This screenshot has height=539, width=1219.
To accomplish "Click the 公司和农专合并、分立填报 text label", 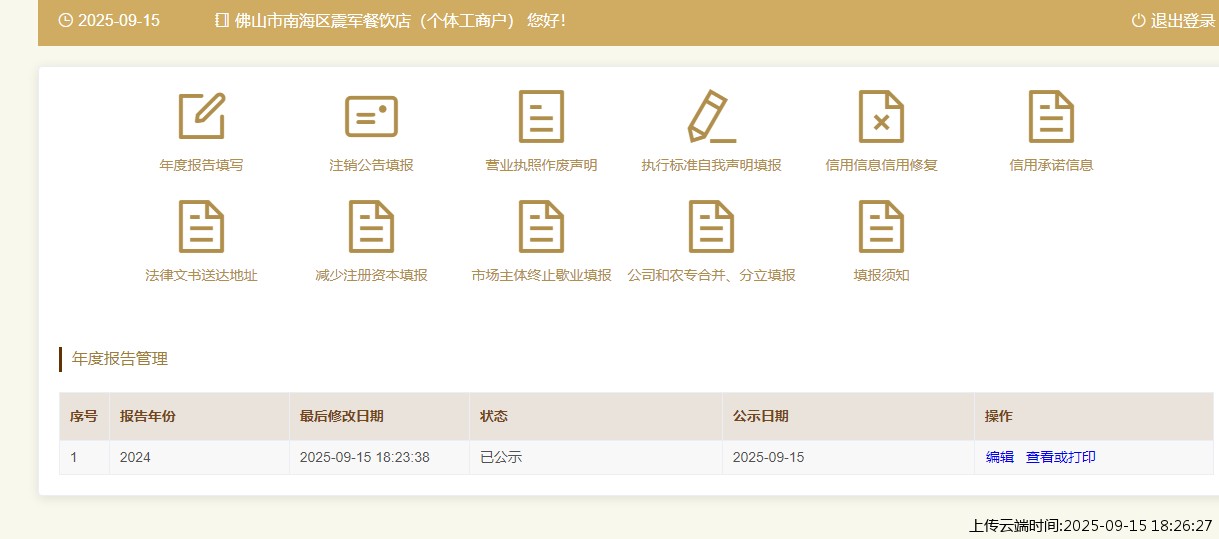I will click(x=711, y=275).
